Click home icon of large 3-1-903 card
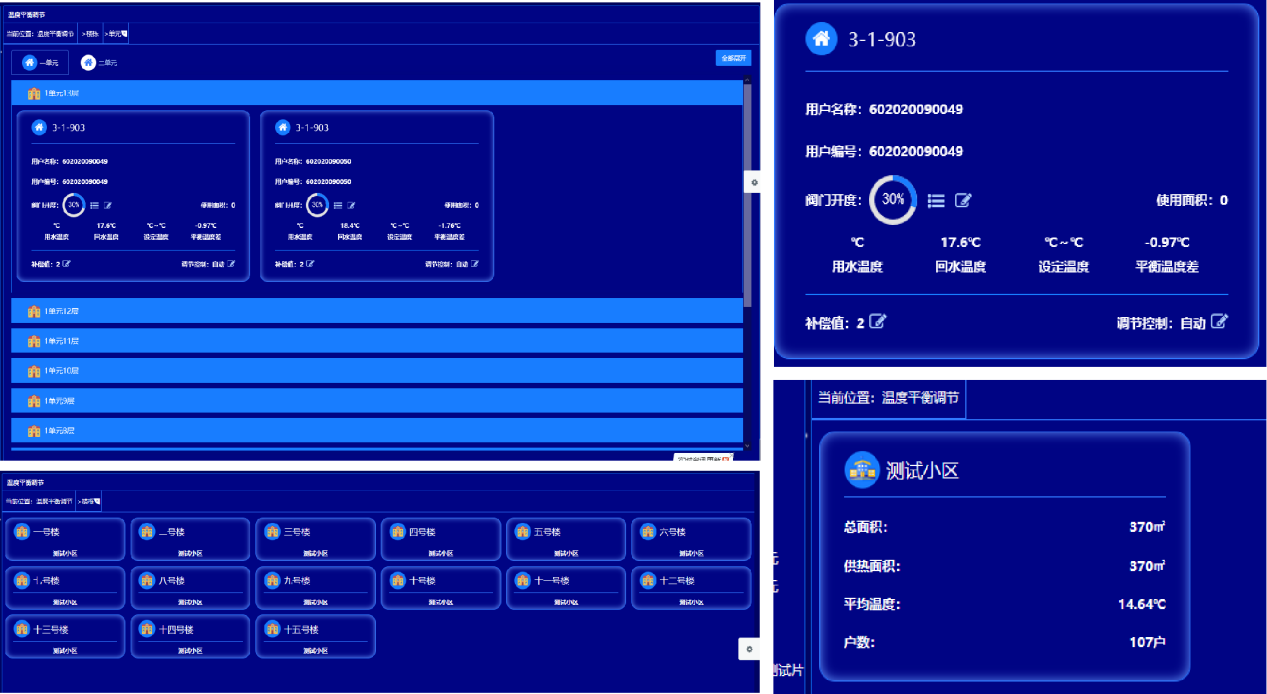 coord(821,39)
